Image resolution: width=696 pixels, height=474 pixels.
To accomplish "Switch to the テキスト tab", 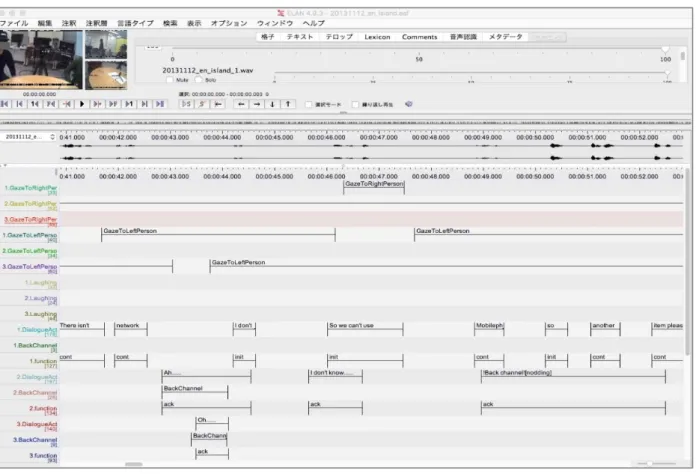I will pyautogui.click(x=300, y=37).
